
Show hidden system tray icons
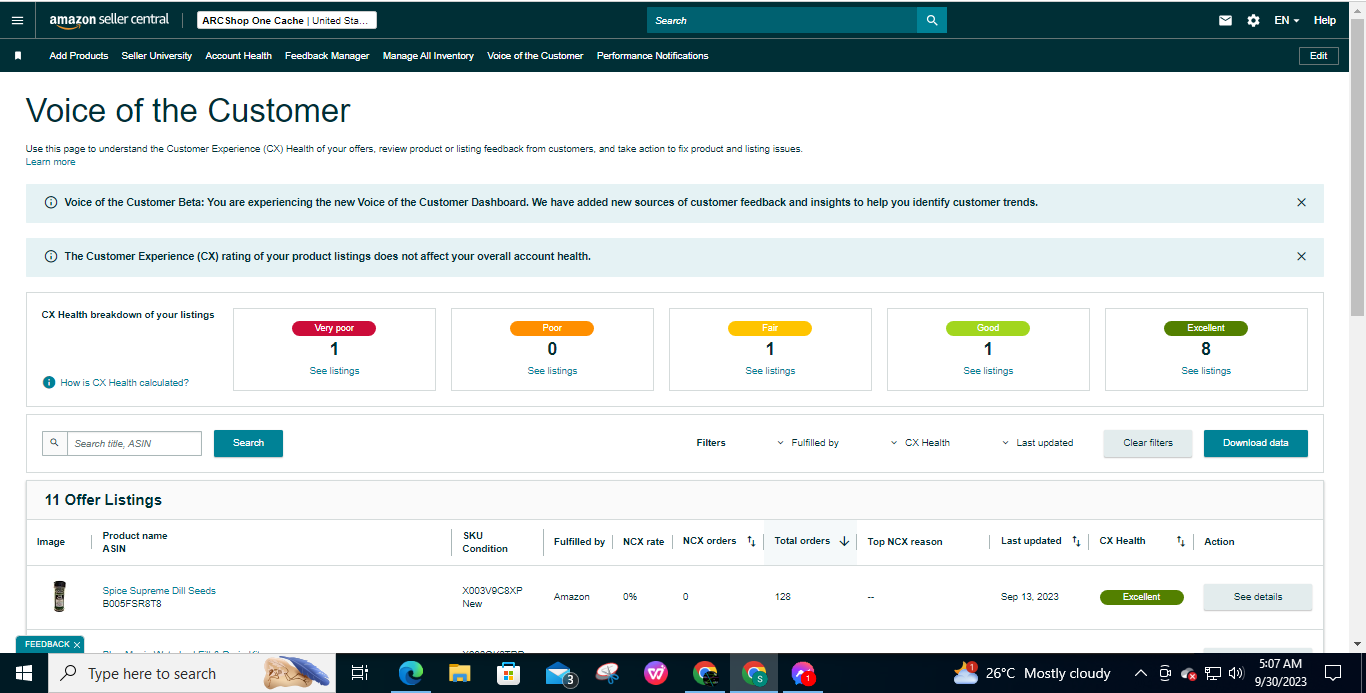coord(1140,673)
